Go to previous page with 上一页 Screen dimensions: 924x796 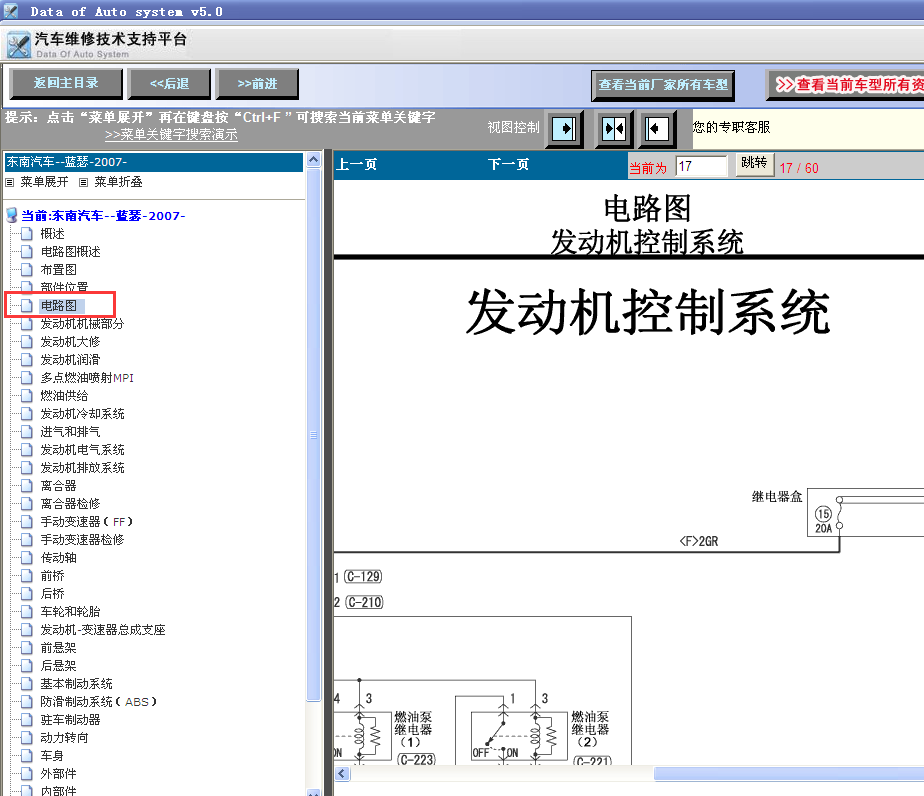[357, 164]
